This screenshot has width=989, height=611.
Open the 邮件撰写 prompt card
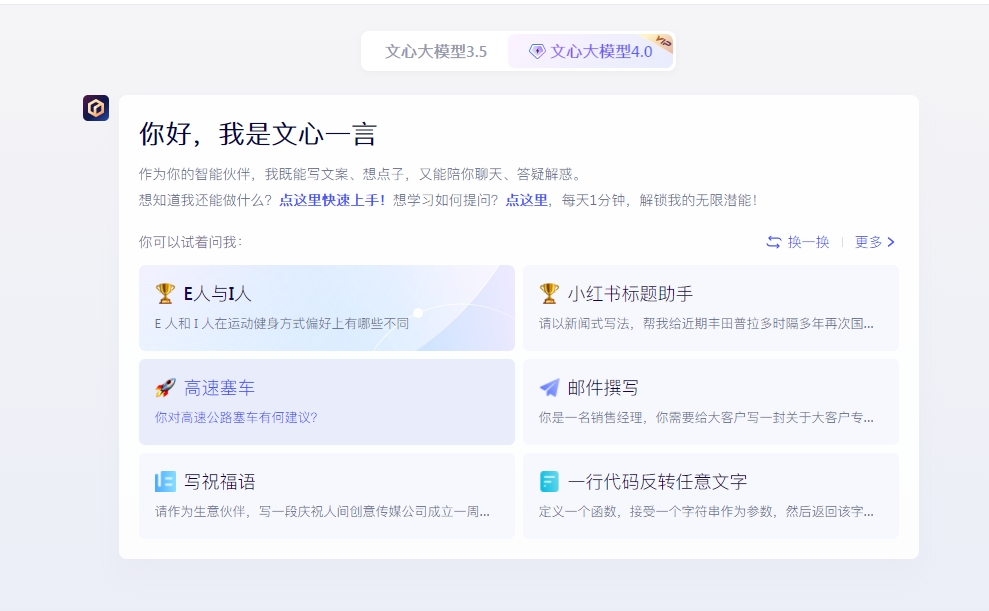[x=710, y=401]
